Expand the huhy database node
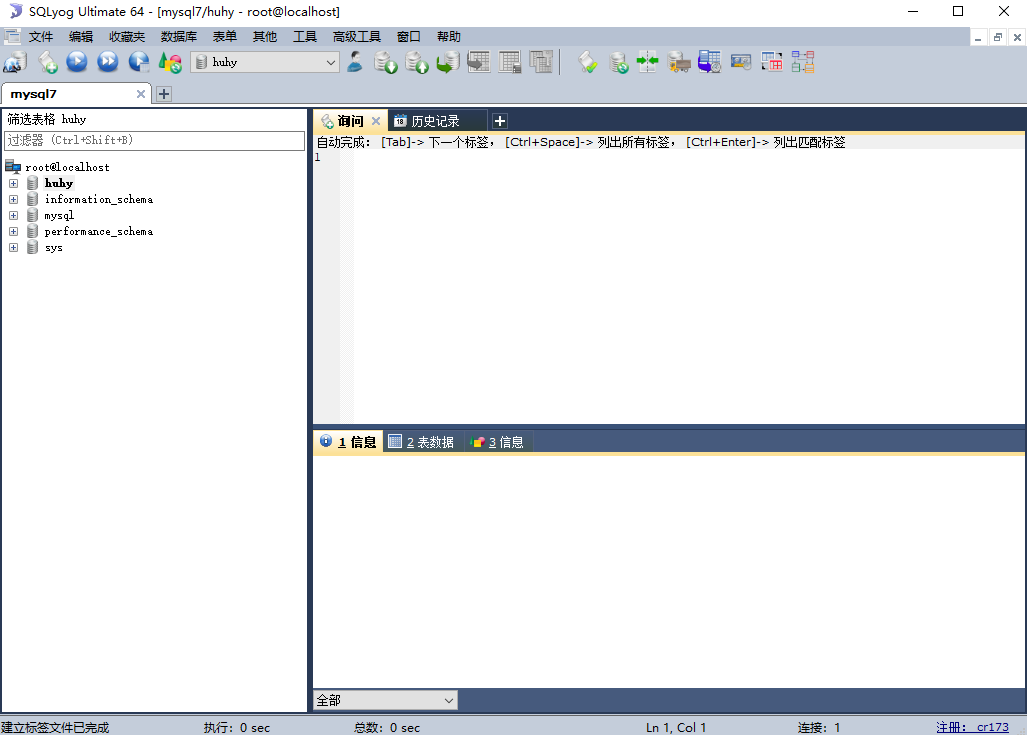1027x735 pixels. pyautogui.click(x=13, y=183)
